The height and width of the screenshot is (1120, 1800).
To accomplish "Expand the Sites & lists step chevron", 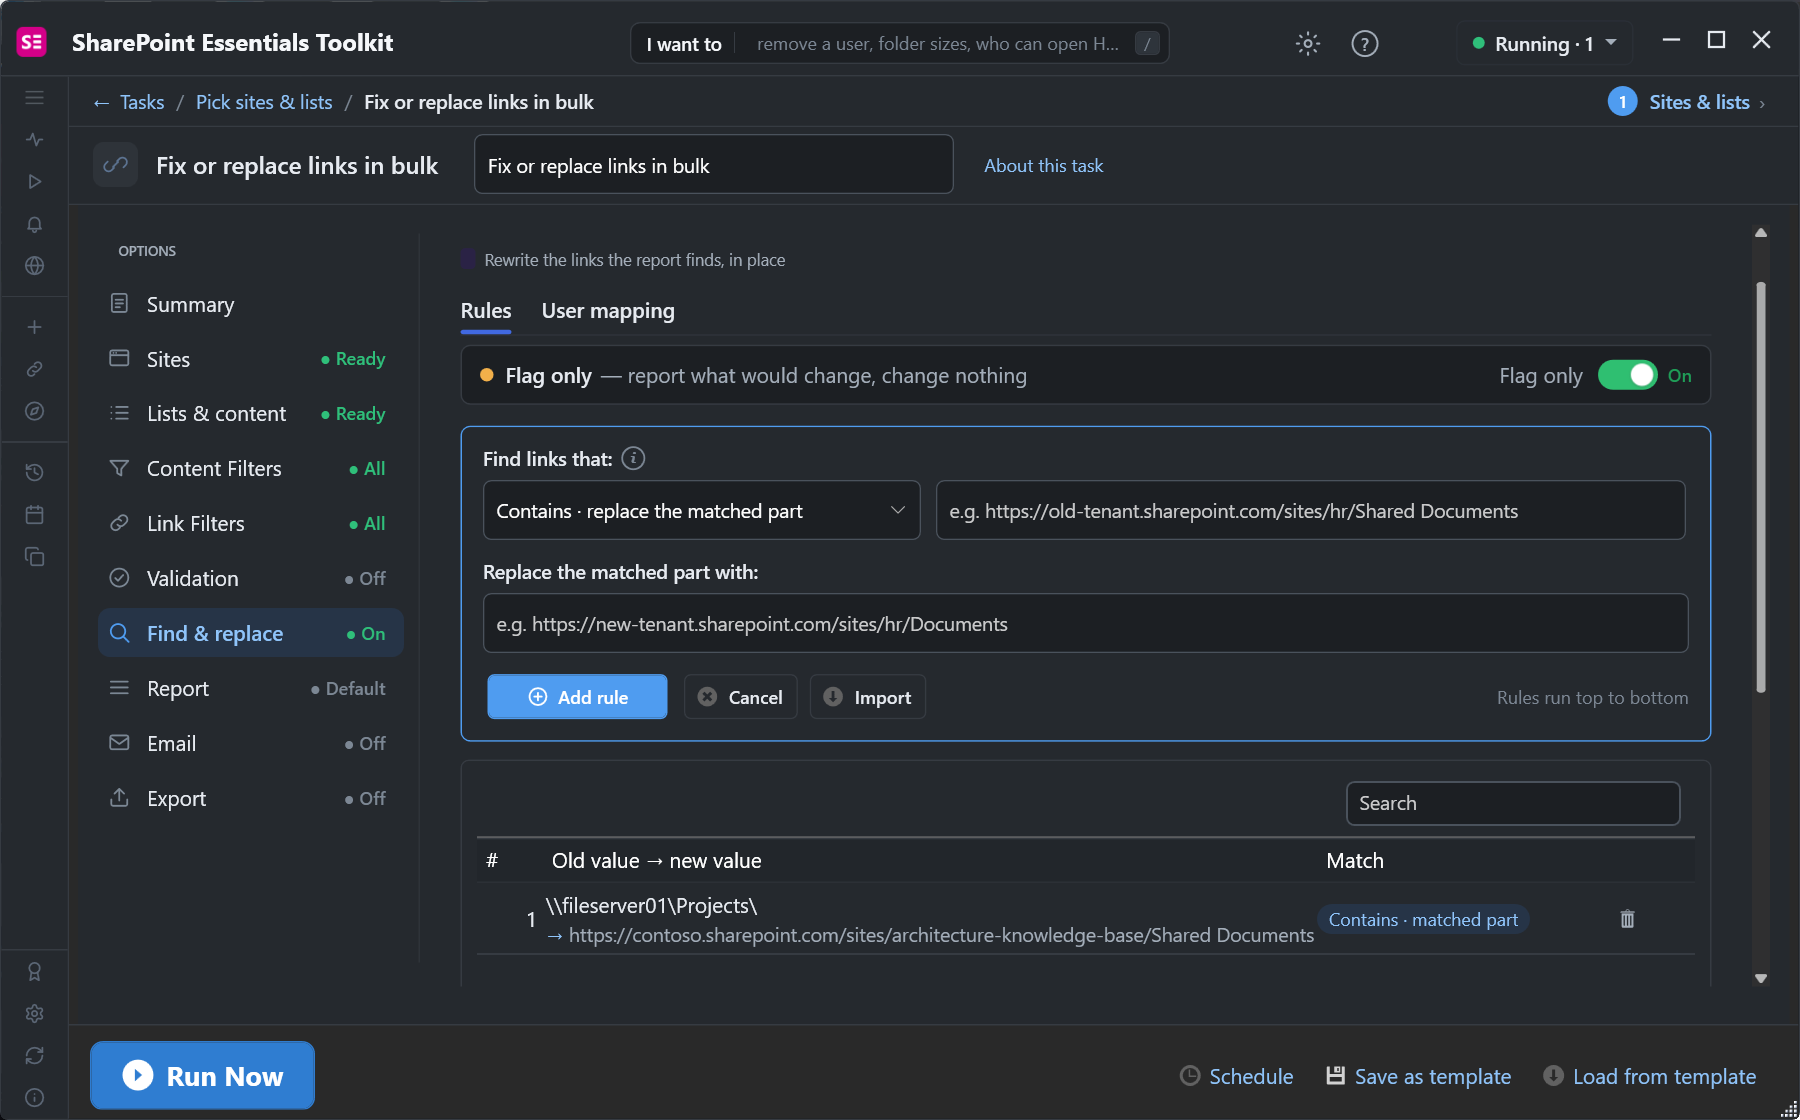I will pos(1762,103).
